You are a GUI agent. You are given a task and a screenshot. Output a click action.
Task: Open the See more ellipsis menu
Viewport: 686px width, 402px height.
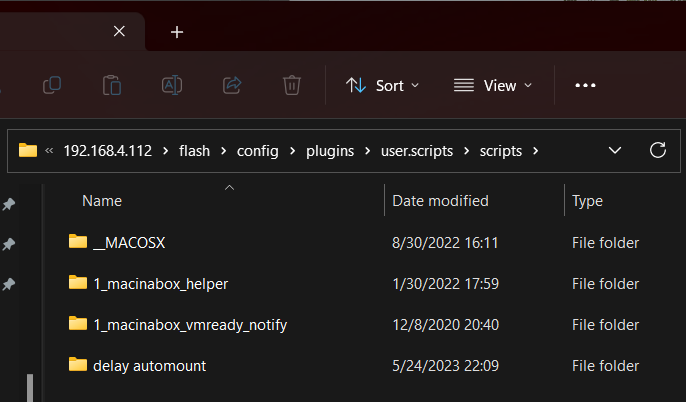pos(585,85)
